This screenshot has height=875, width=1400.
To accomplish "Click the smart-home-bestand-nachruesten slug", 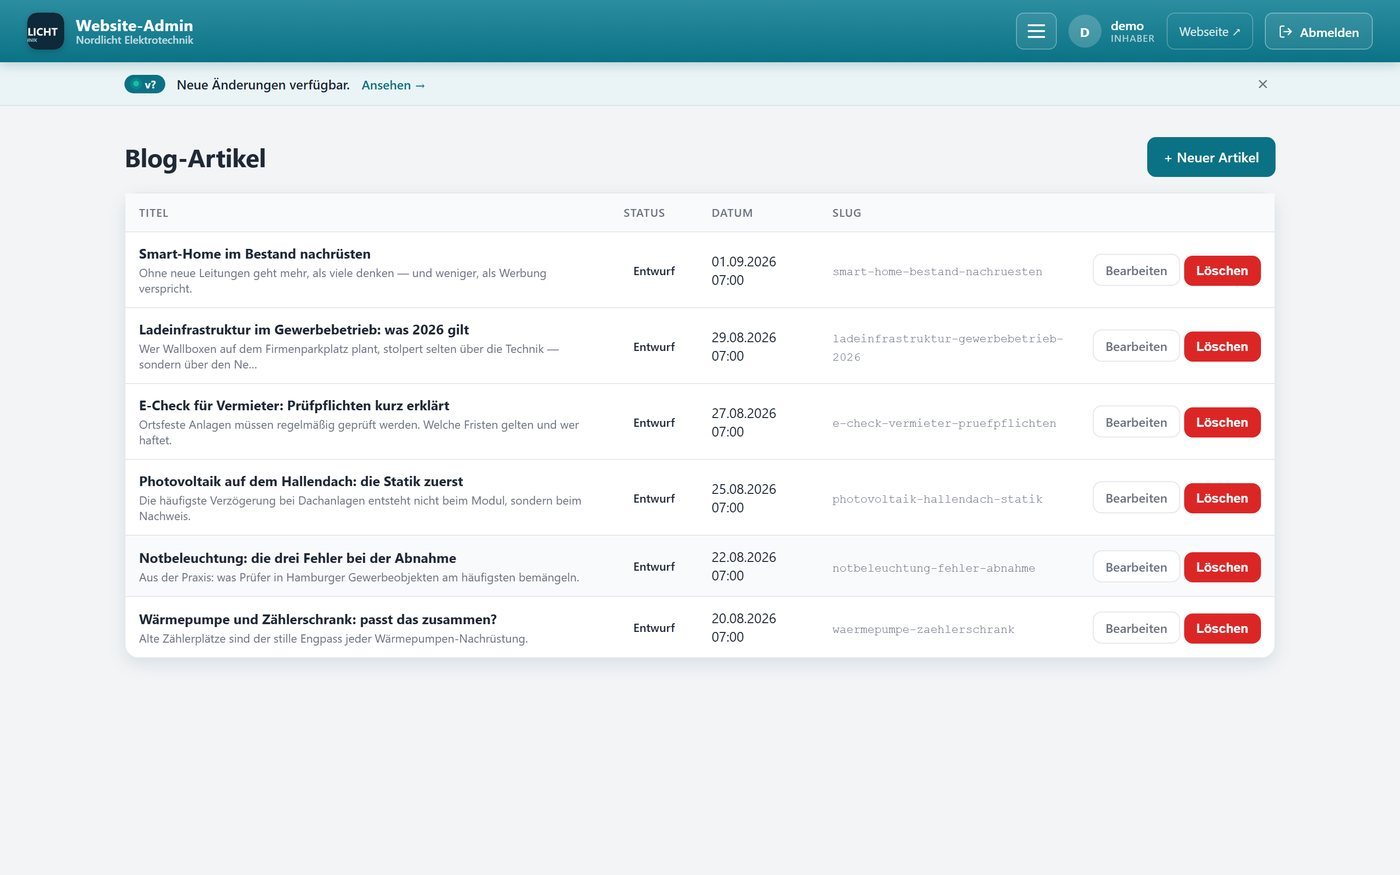I will coord(937,272).
